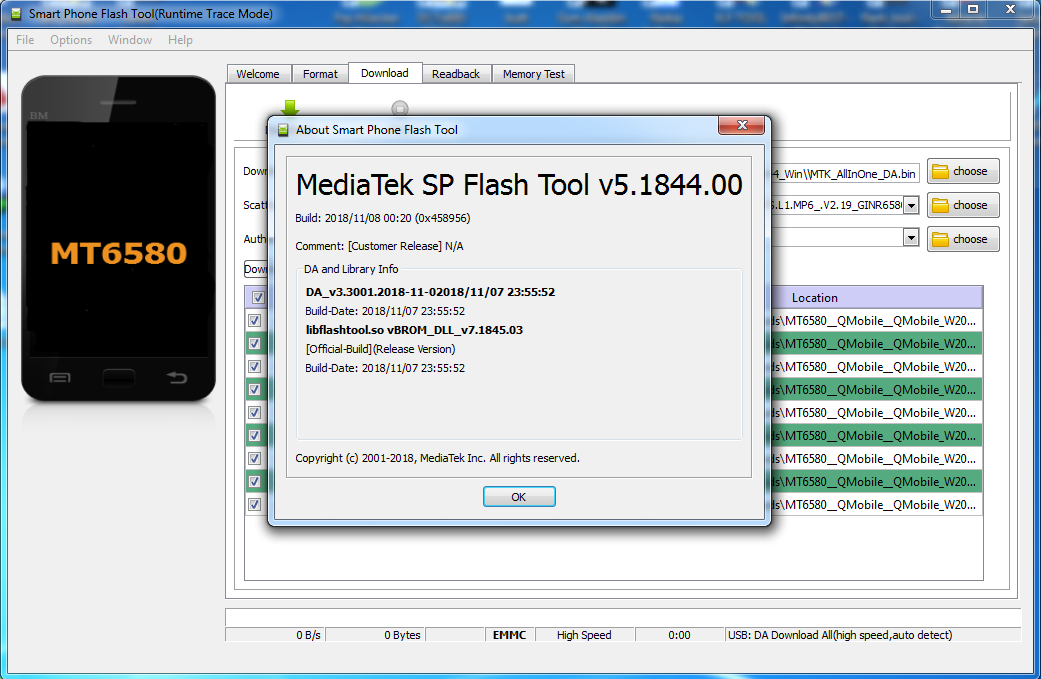
Task: Click the 'libflashtool.so vBROM_DLL_v7.1845.03' text
Action: tap(414, 330)
